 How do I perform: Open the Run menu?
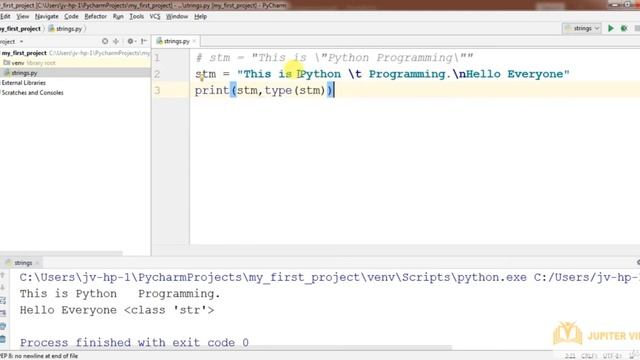click(118, 16)
